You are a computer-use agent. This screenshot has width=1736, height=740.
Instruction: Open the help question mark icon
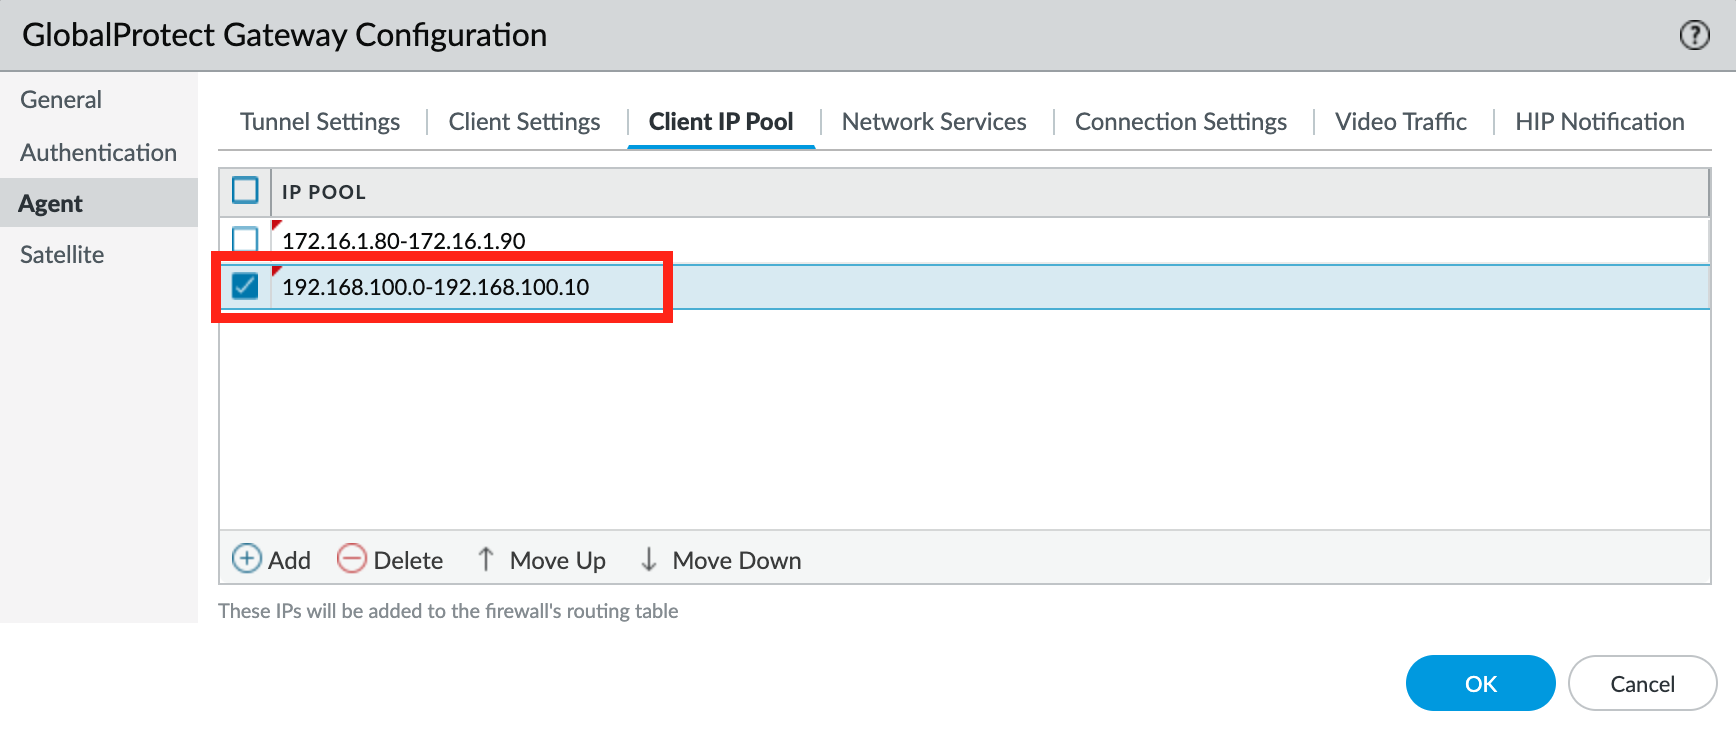[1694, 35]
